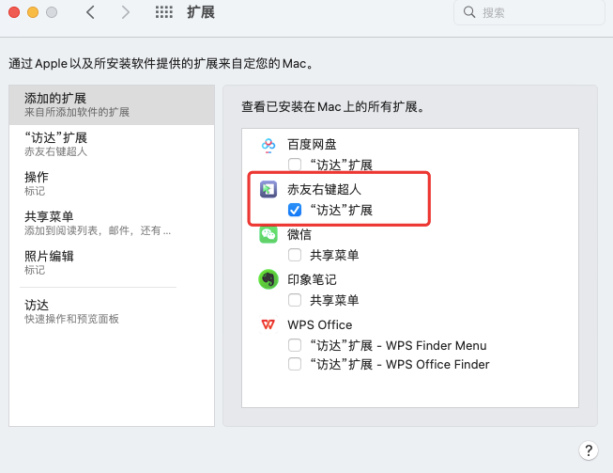Viewport: 613px width, 473px height.
Task: Click the Baidu Netdisk app icon
Action: 268,146
